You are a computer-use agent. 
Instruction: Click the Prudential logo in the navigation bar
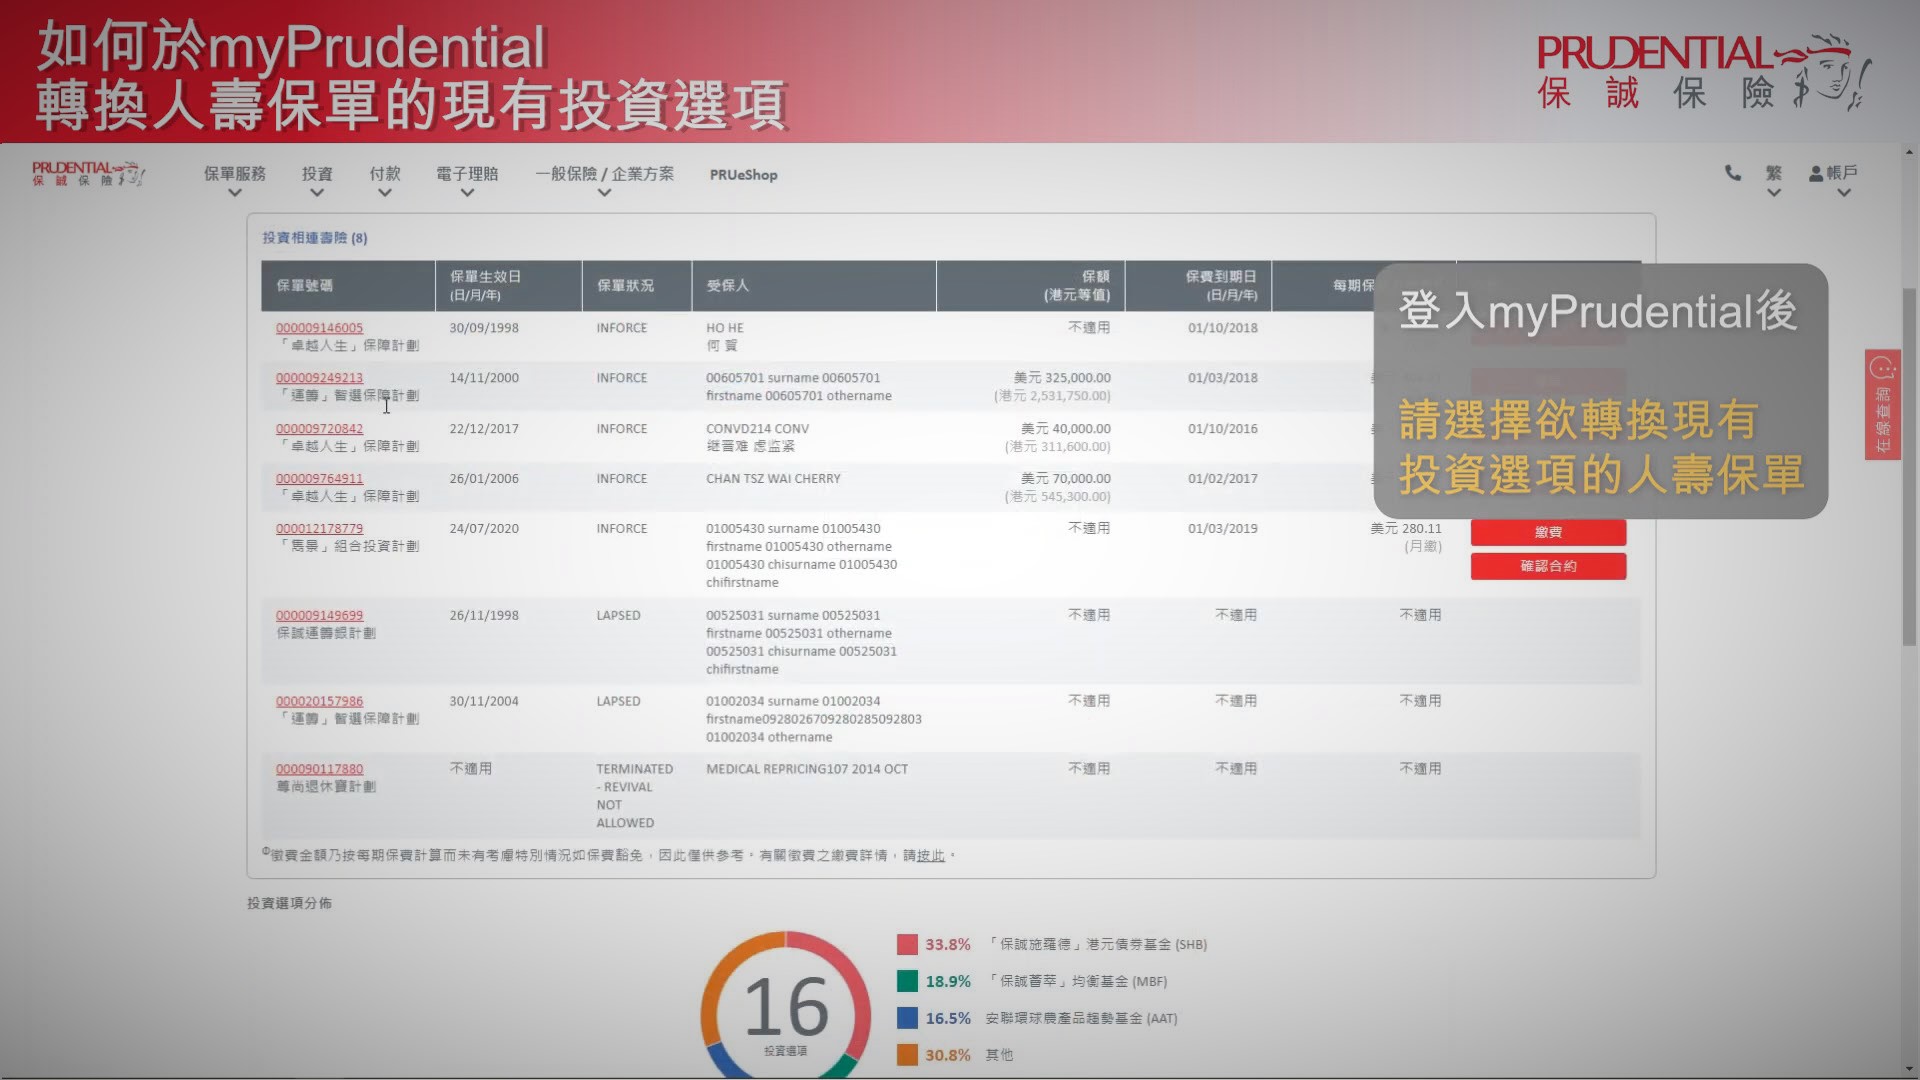(x=88, y=174)
